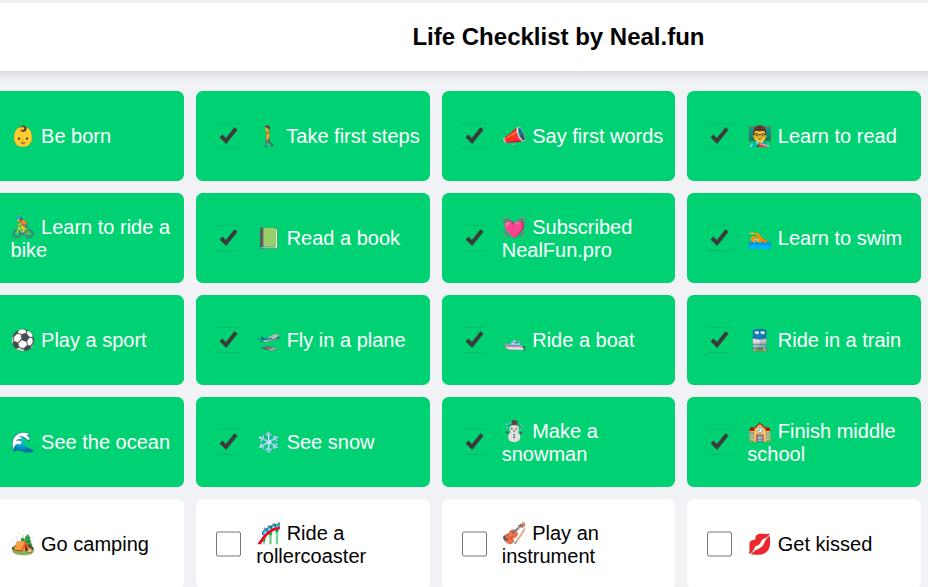
Task: Click the soccer ball icon on Play a sport
Action: (x=22, y=340)
